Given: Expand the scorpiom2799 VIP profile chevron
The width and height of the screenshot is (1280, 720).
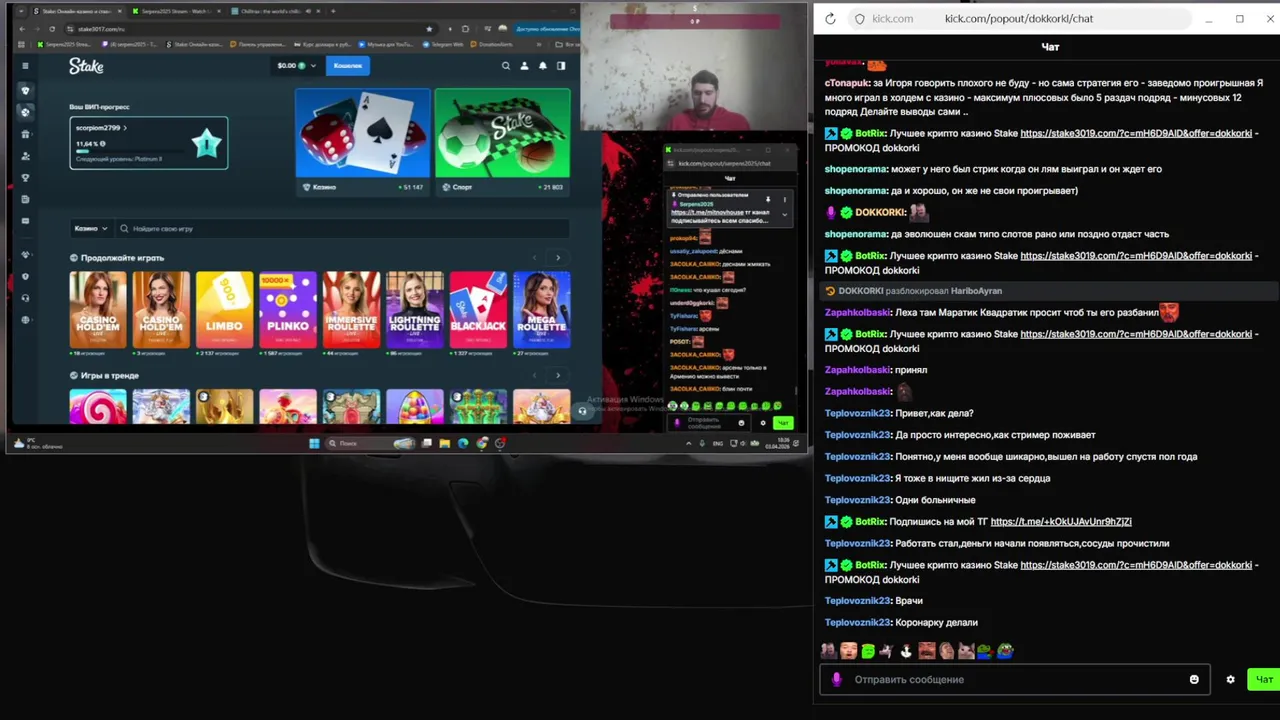Looking at the screenshot, I should tap(125, 128).
